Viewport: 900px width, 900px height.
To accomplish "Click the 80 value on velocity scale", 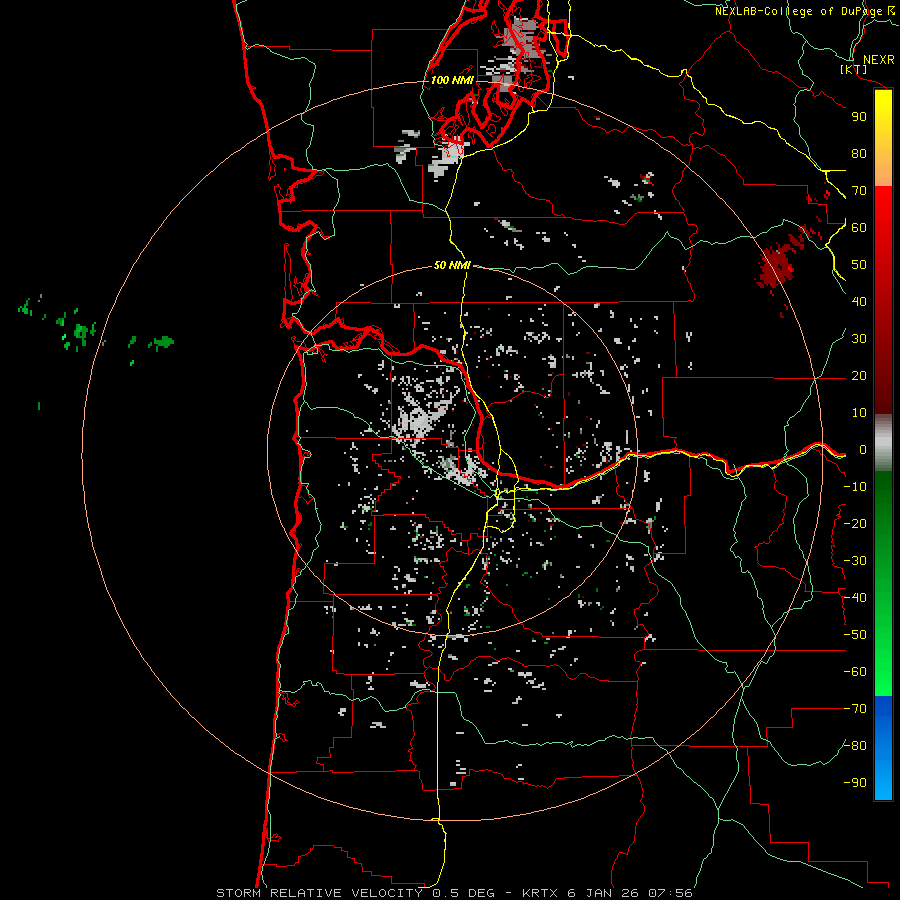I will tap(859, 154).
